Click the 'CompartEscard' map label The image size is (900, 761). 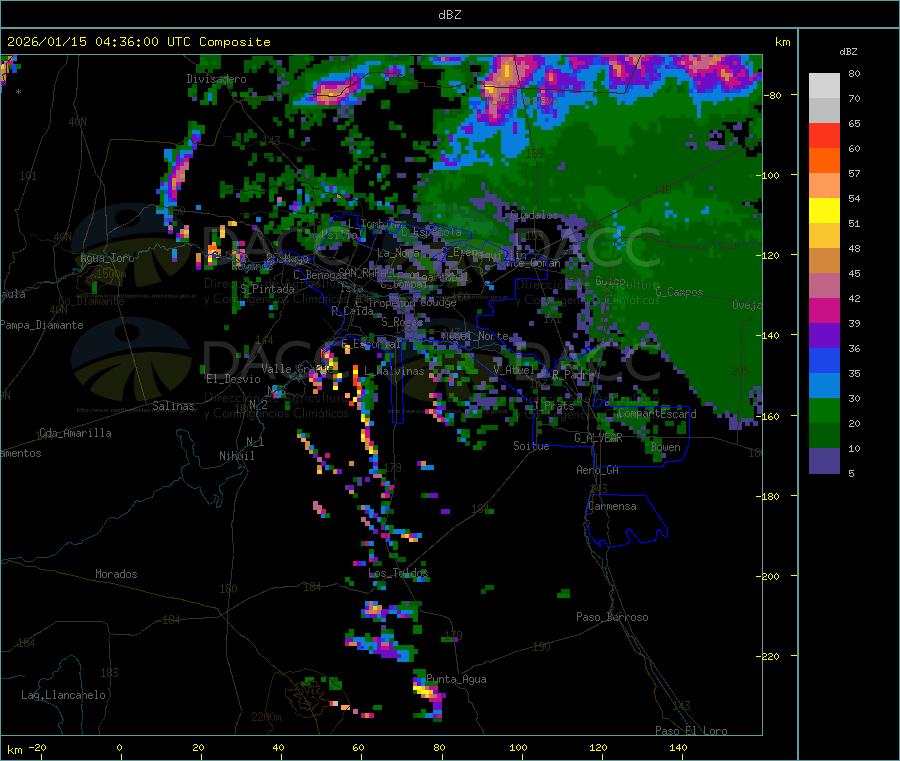(x=657, y=414)
